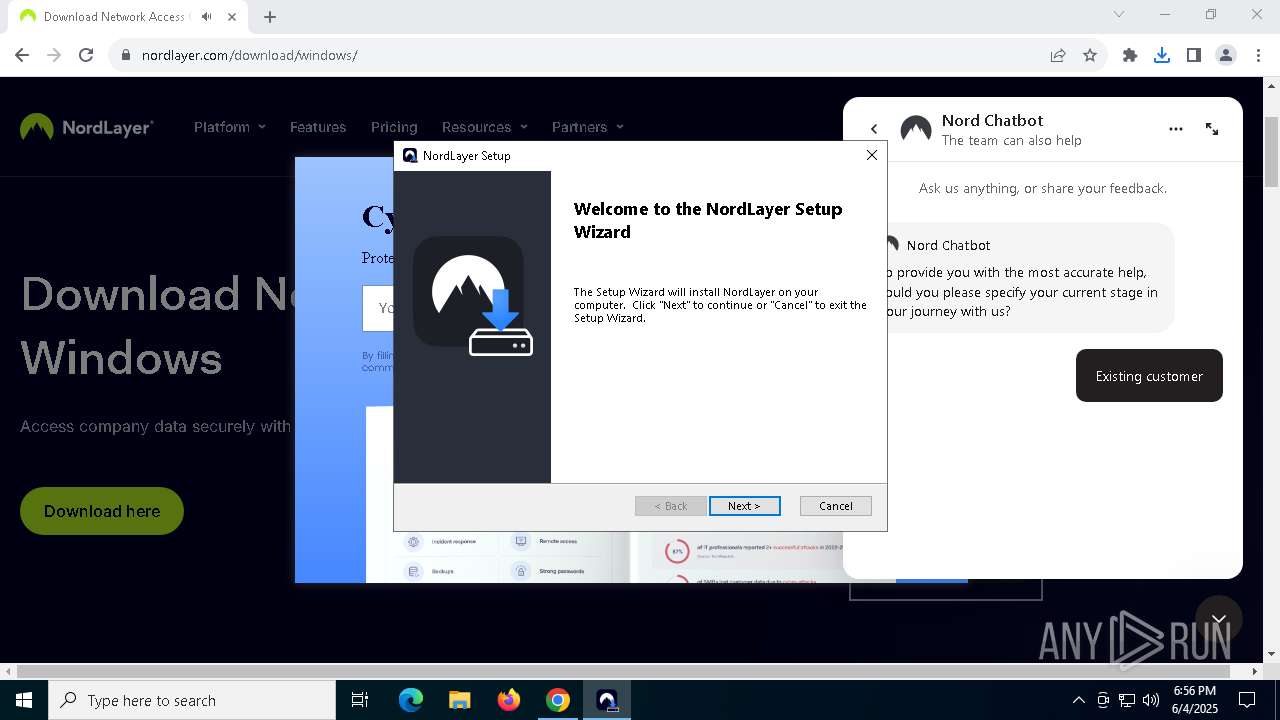Launch Microsoft Edge from the taskbar
1280x720 pixels.
coord(411,700)
